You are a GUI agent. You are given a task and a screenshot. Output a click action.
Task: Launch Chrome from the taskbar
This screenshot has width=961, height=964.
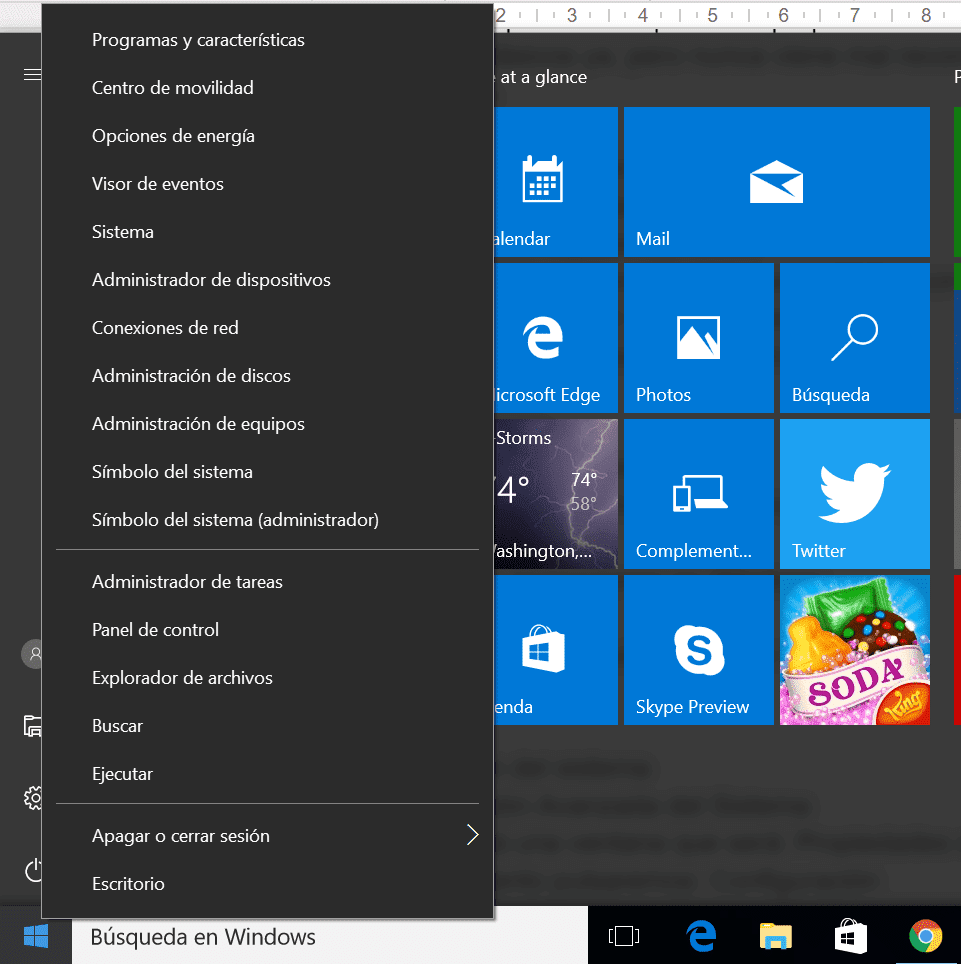click(925, 936)
